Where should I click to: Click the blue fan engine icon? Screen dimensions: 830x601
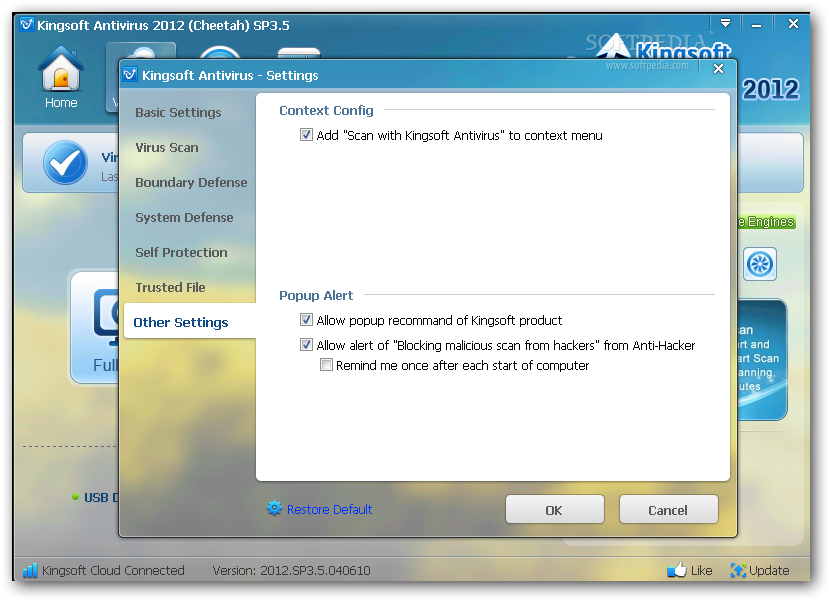tap(760, 264)
